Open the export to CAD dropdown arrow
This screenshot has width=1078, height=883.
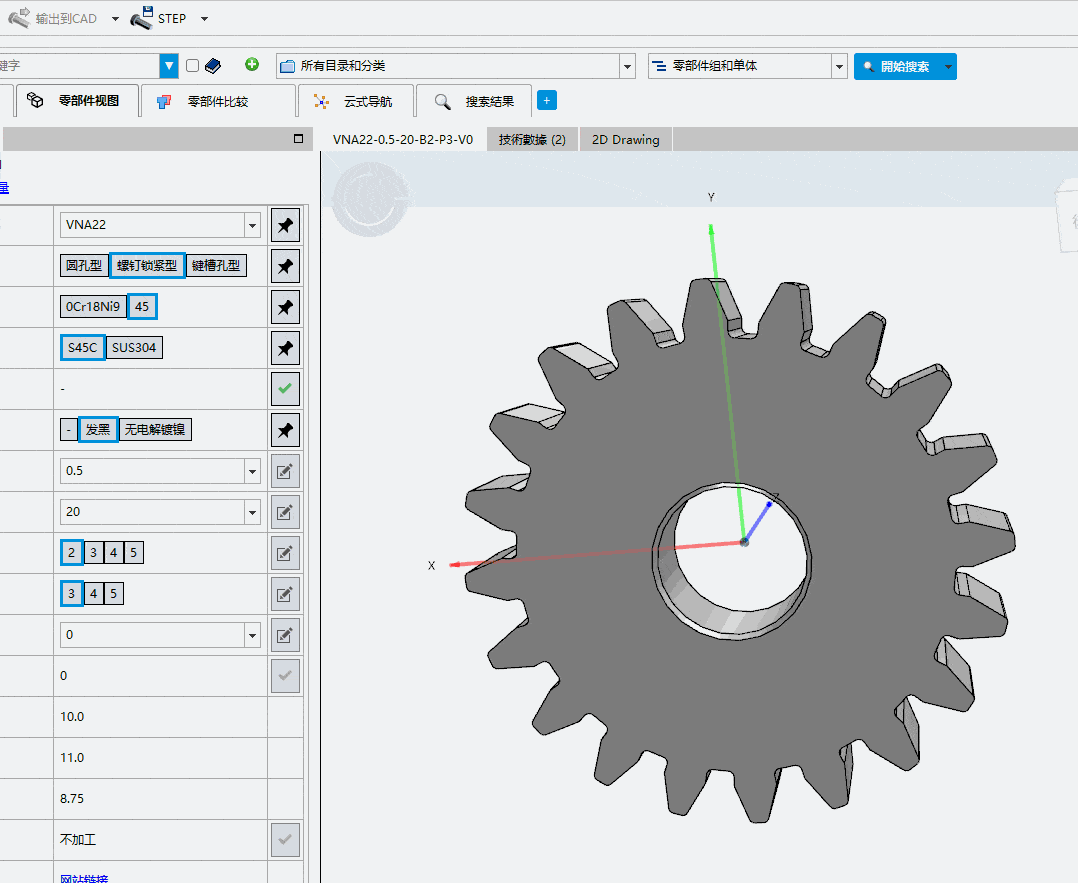115,19
